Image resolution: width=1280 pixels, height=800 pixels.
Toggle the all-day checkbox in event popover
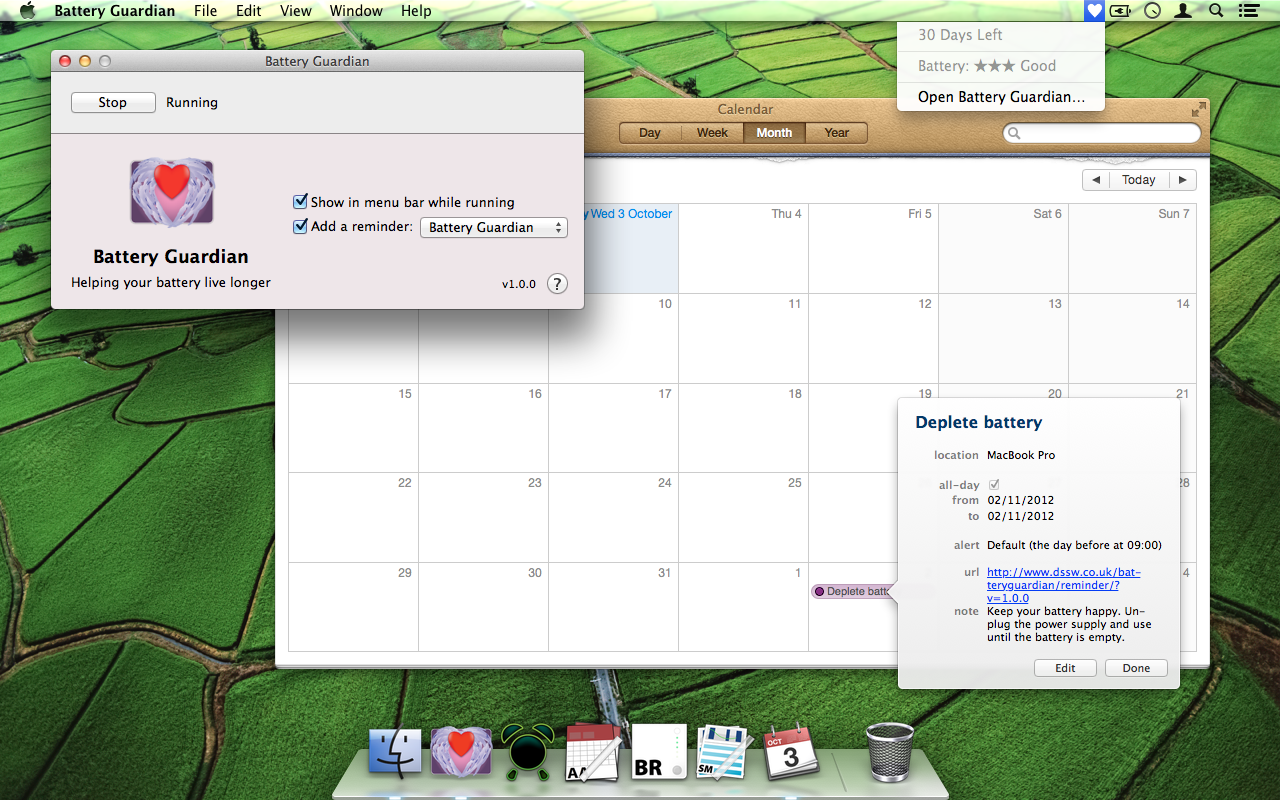(x=994, y=485)
